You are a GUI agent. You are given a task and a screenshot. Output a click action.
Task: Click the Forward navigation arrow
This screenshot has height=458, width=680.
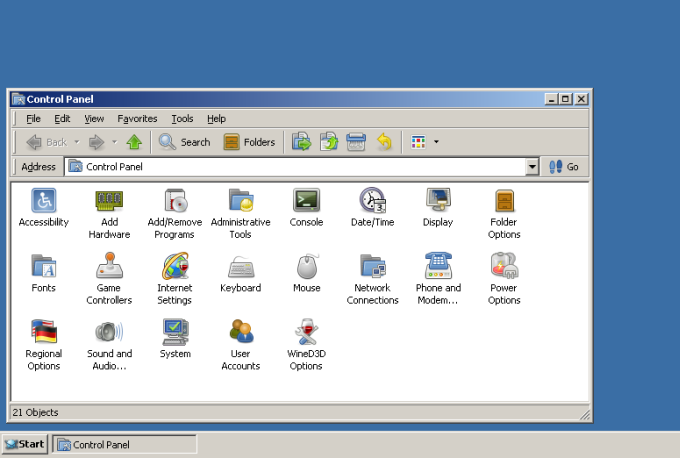pyautogui.click(x=96, y=142)
